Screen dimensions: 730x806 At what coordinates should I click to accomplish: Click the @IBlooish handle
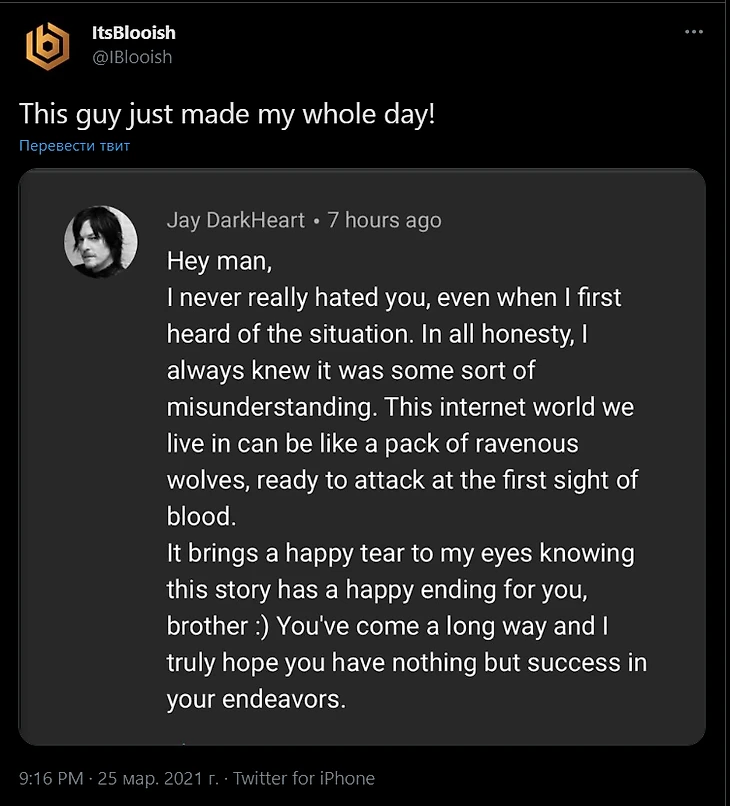132,57
